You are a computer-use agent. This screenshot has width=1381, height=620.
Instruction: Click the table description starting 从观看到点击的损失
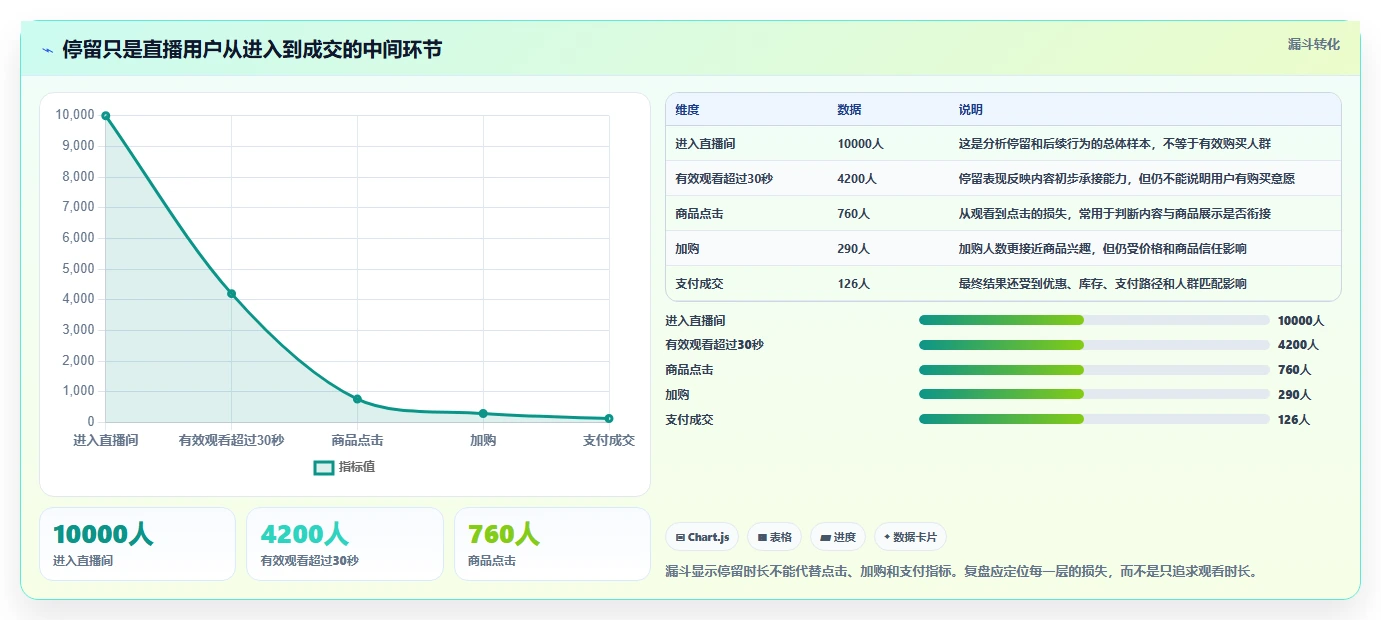click(x=1114, y=214)
